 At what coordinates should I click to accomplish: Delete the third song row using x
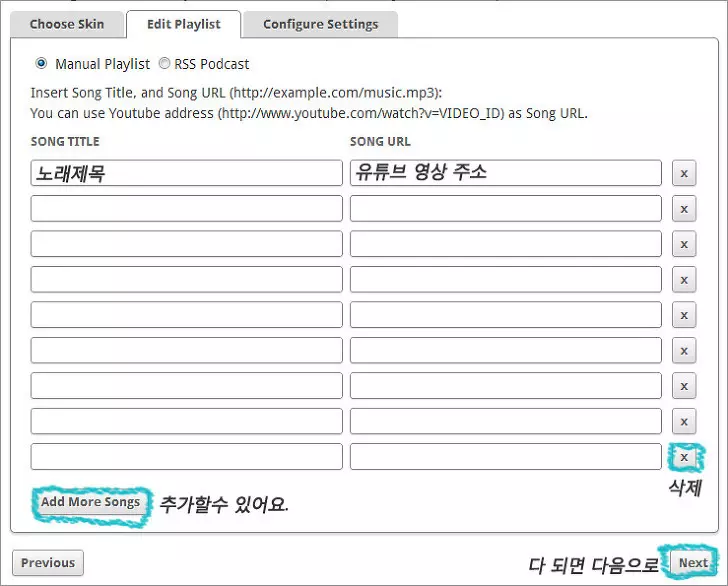pos(684,244)
